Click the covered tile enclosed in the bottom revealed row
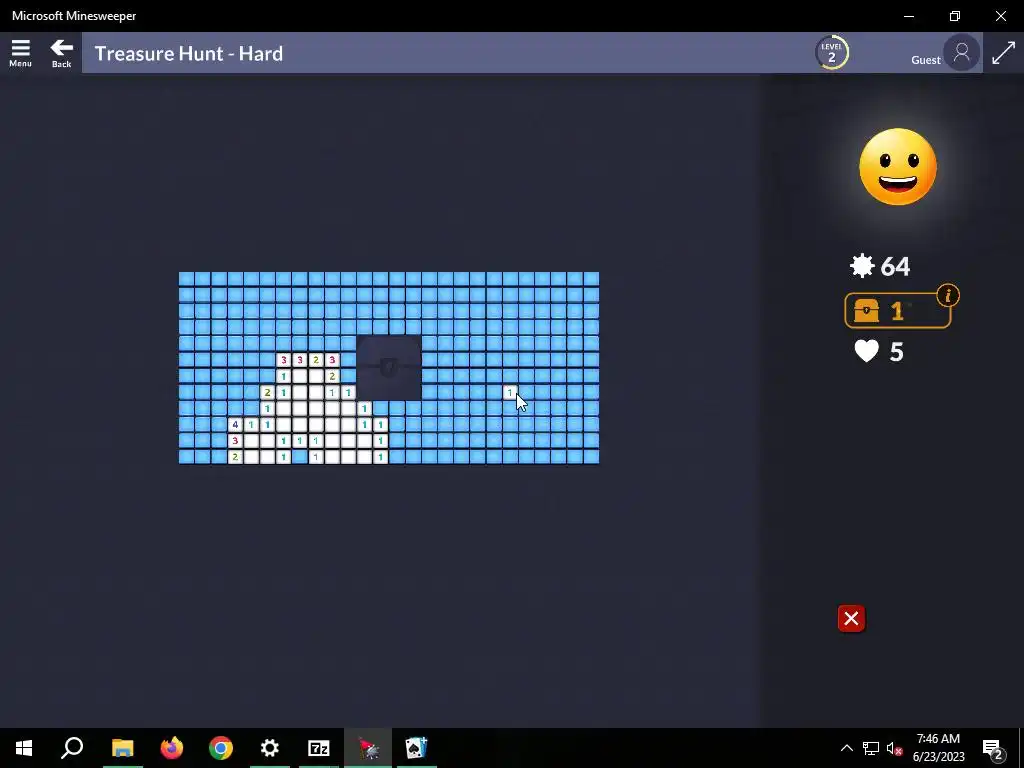 click(x=300, y=457)
